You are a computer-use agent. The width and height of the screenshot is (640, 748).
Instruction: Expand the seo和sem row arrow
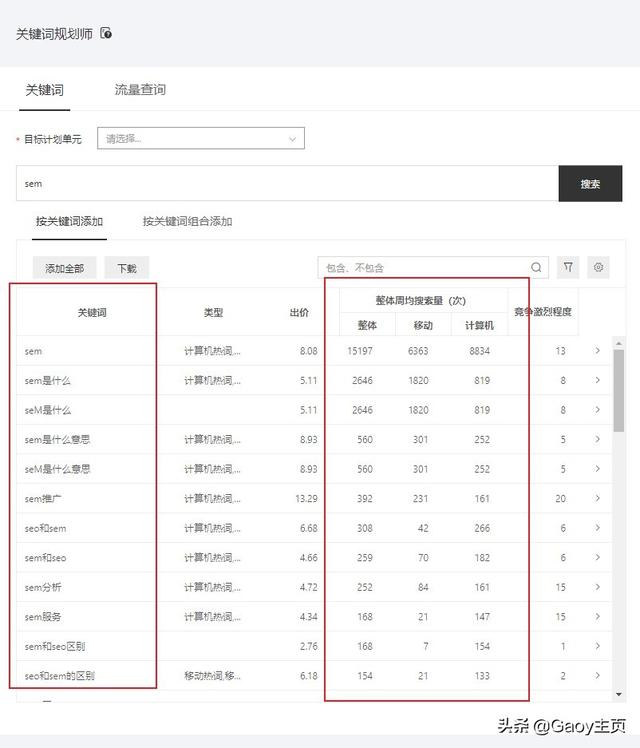tap(598, 528)
